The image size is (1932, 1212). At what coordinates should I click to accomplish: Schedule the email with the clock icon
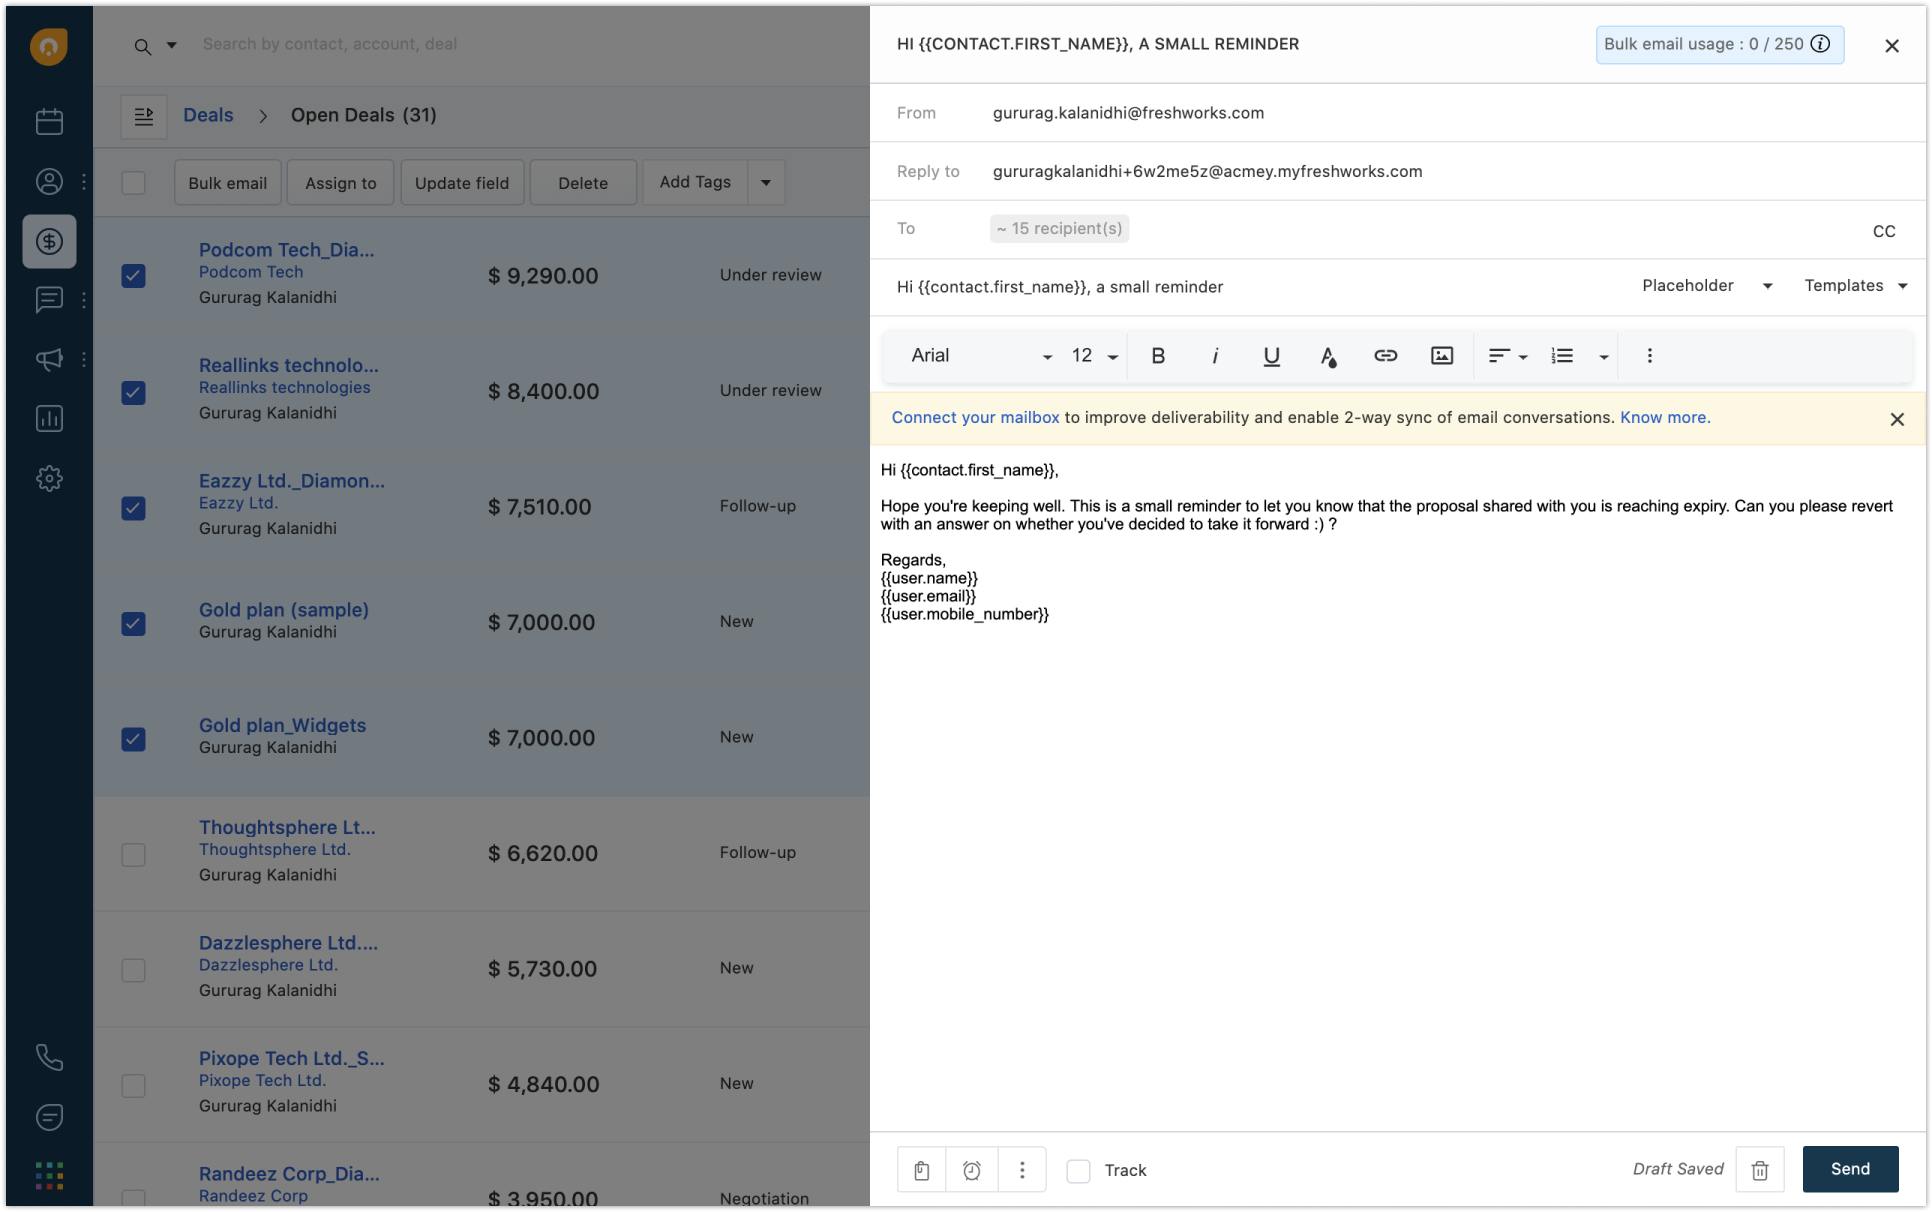point(971,1169)
